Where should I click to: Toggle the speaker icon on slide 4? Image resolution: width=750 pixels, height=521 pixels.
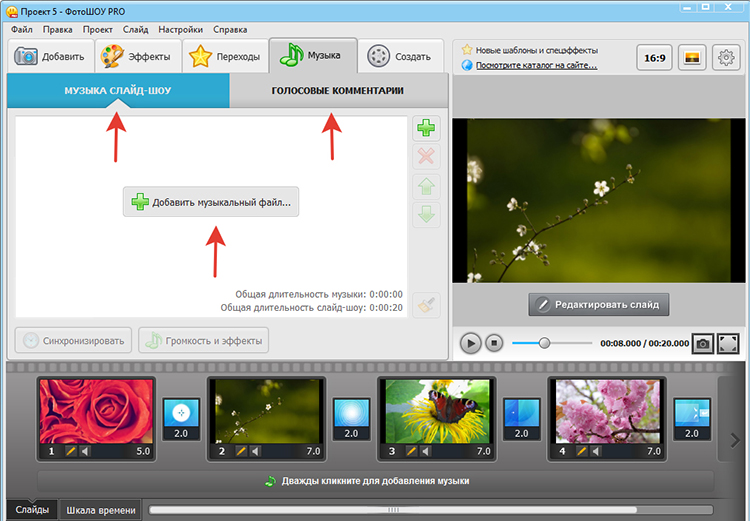coord(596,451)
